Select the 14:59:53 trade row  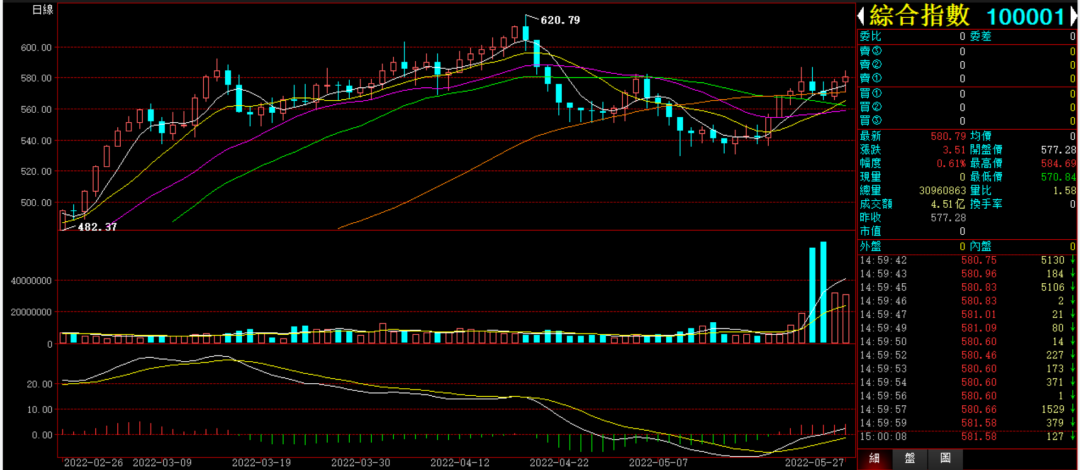coord(966,369)
